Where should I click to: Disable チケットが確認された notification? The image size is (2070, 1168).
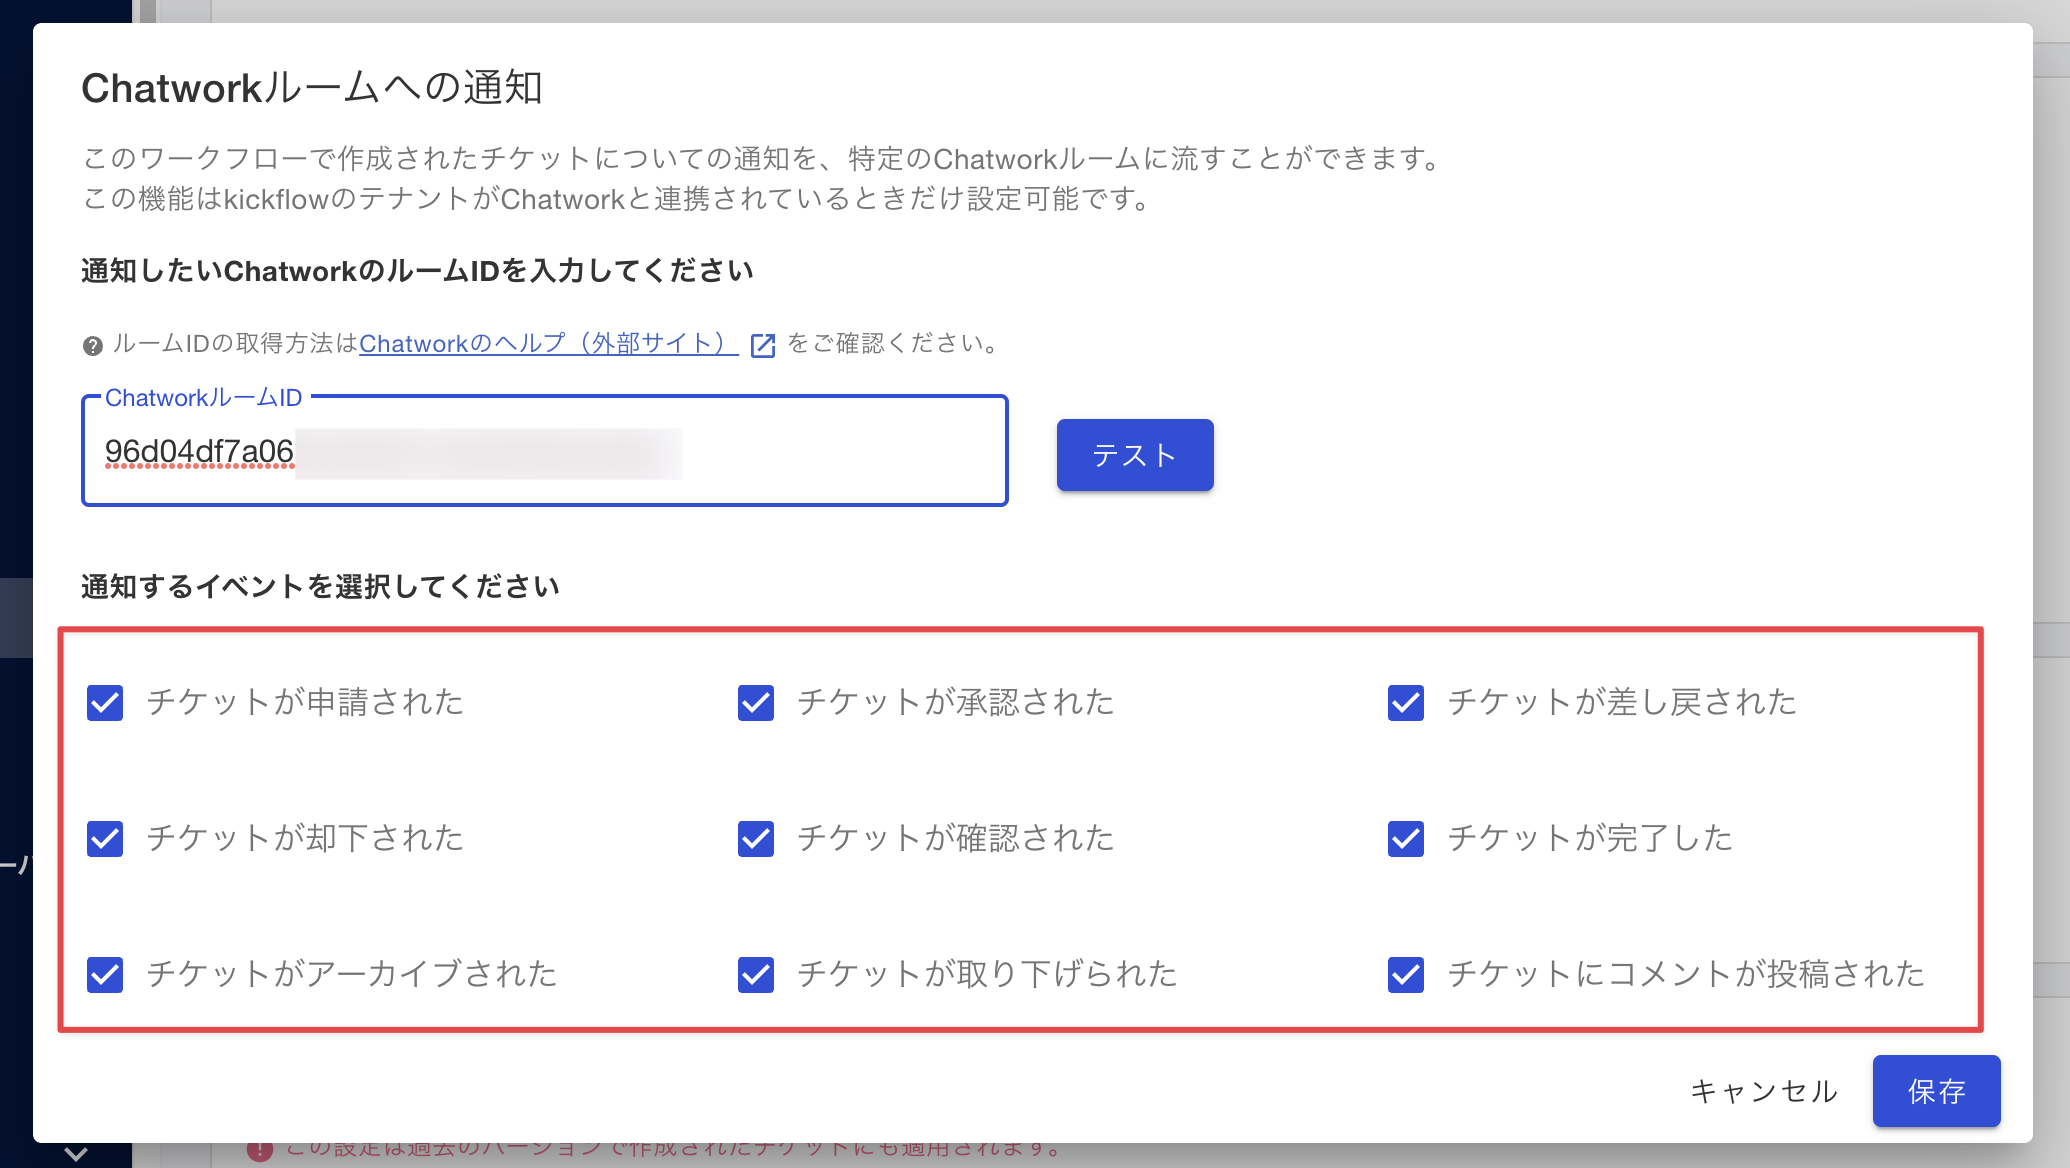(756, 839)
